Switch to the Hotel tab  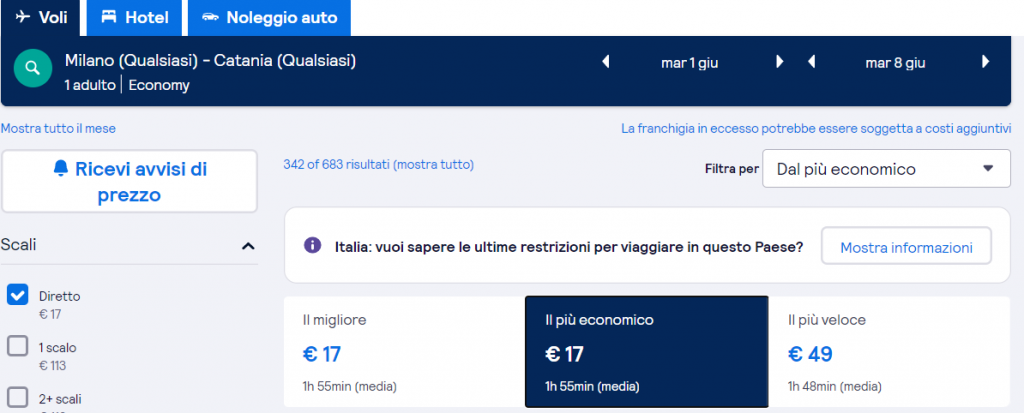(133, 18)
